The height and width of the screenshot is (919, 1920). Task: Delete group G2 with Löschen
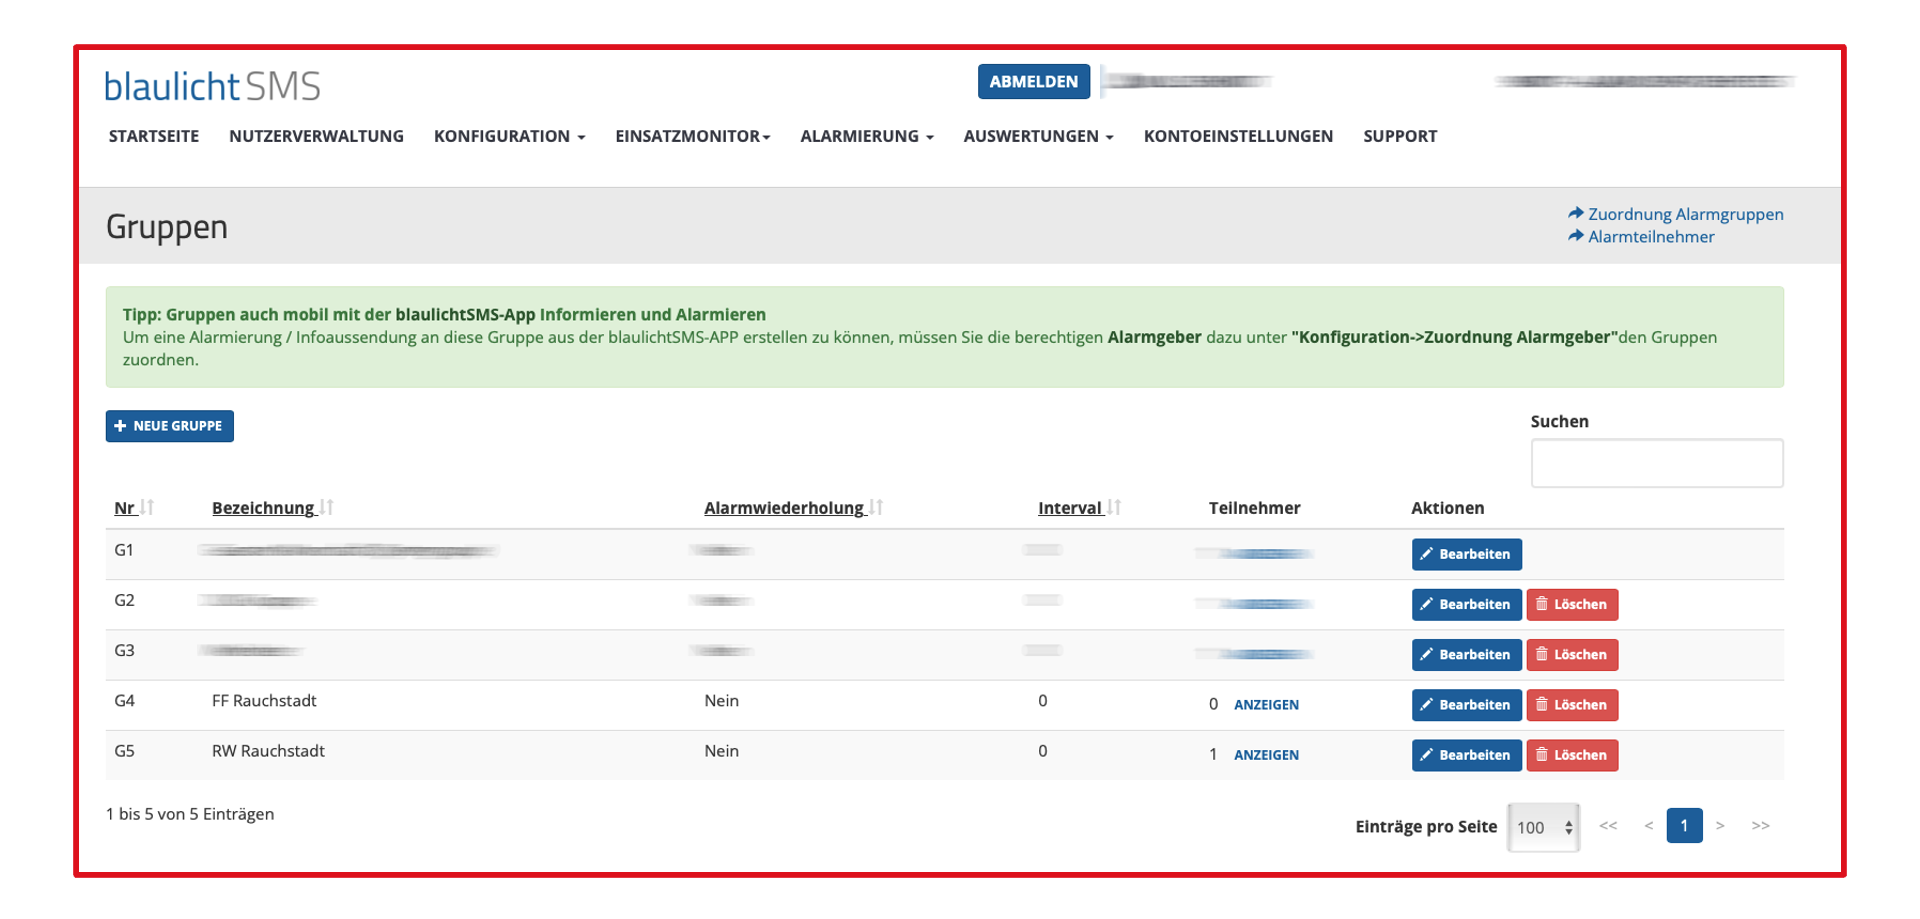pos(1572,604)
